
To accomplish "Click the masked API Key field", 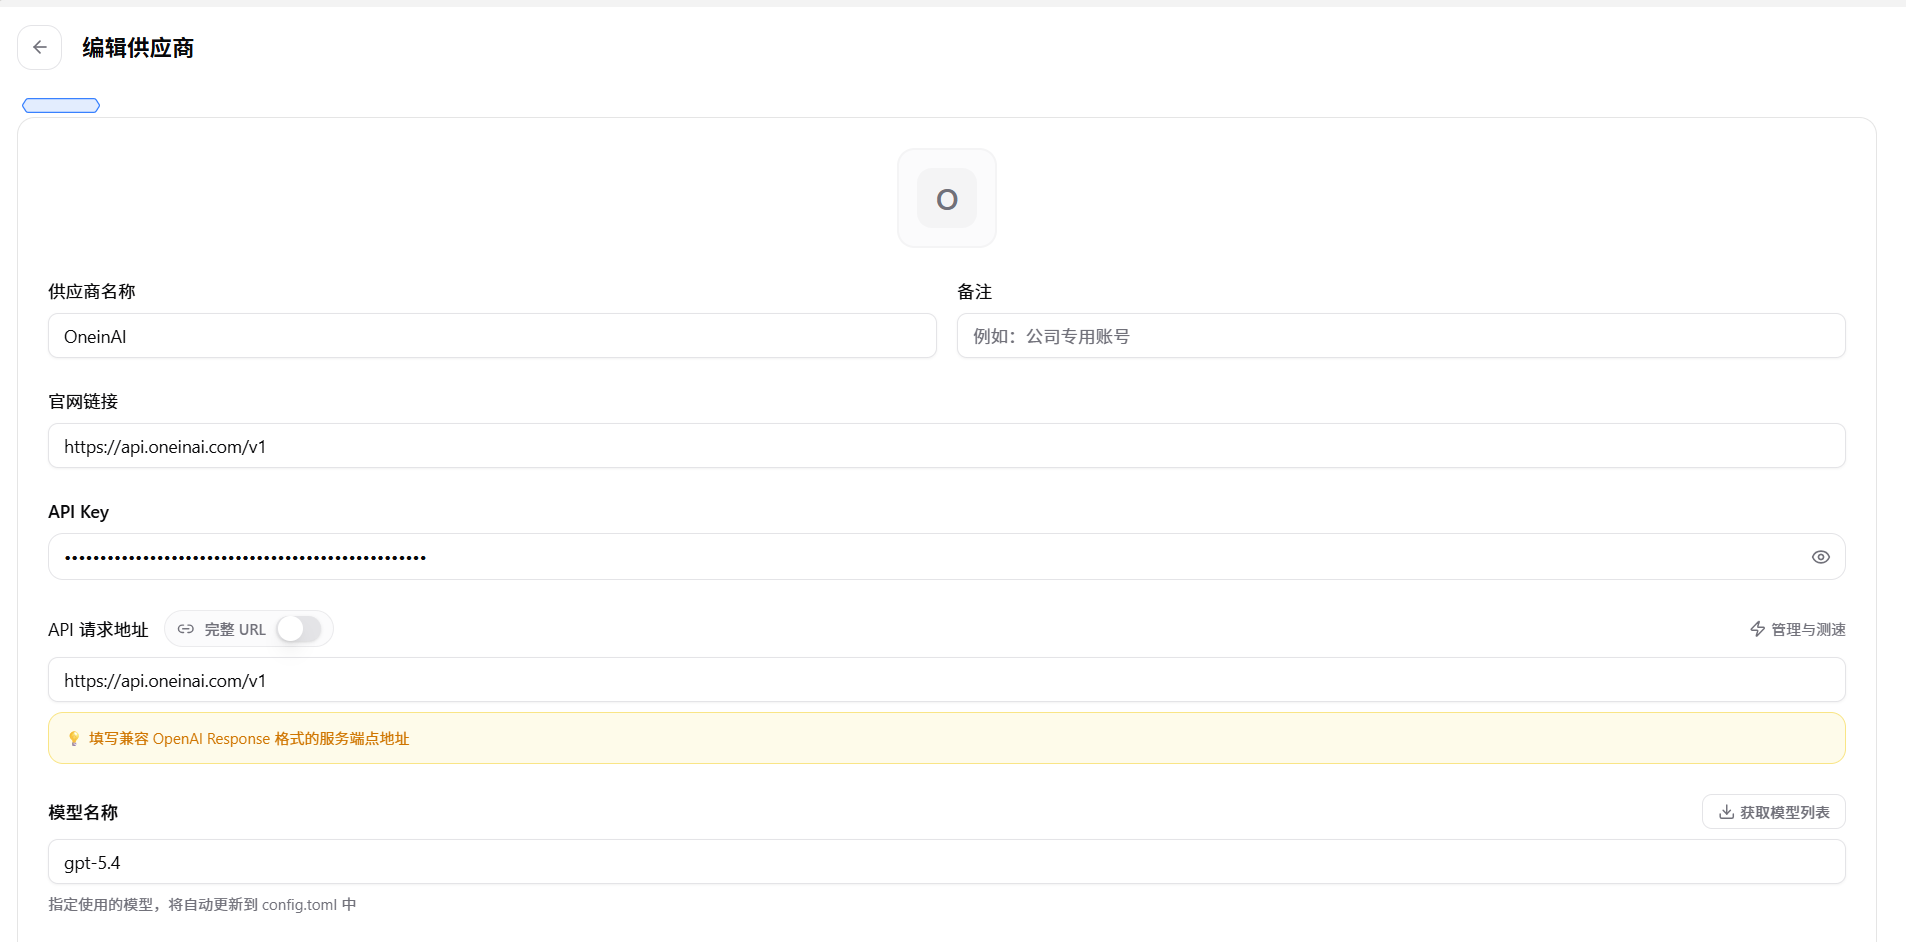I will pyautogui.click(x=947, y=557).
